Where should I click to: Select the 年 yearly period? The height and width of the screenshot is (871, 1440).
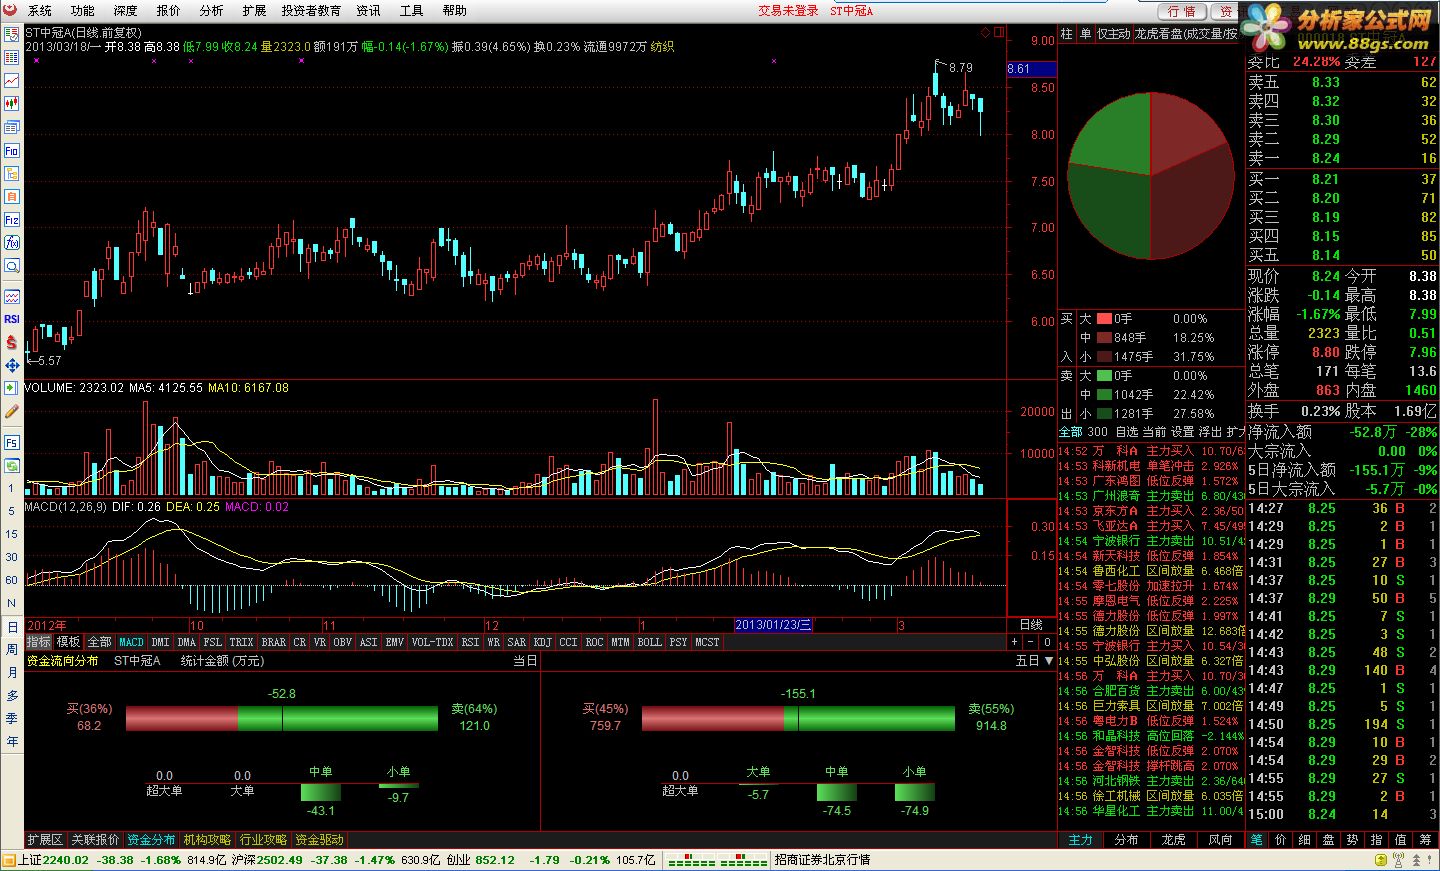pyautogui.click(x=12, y=741)
